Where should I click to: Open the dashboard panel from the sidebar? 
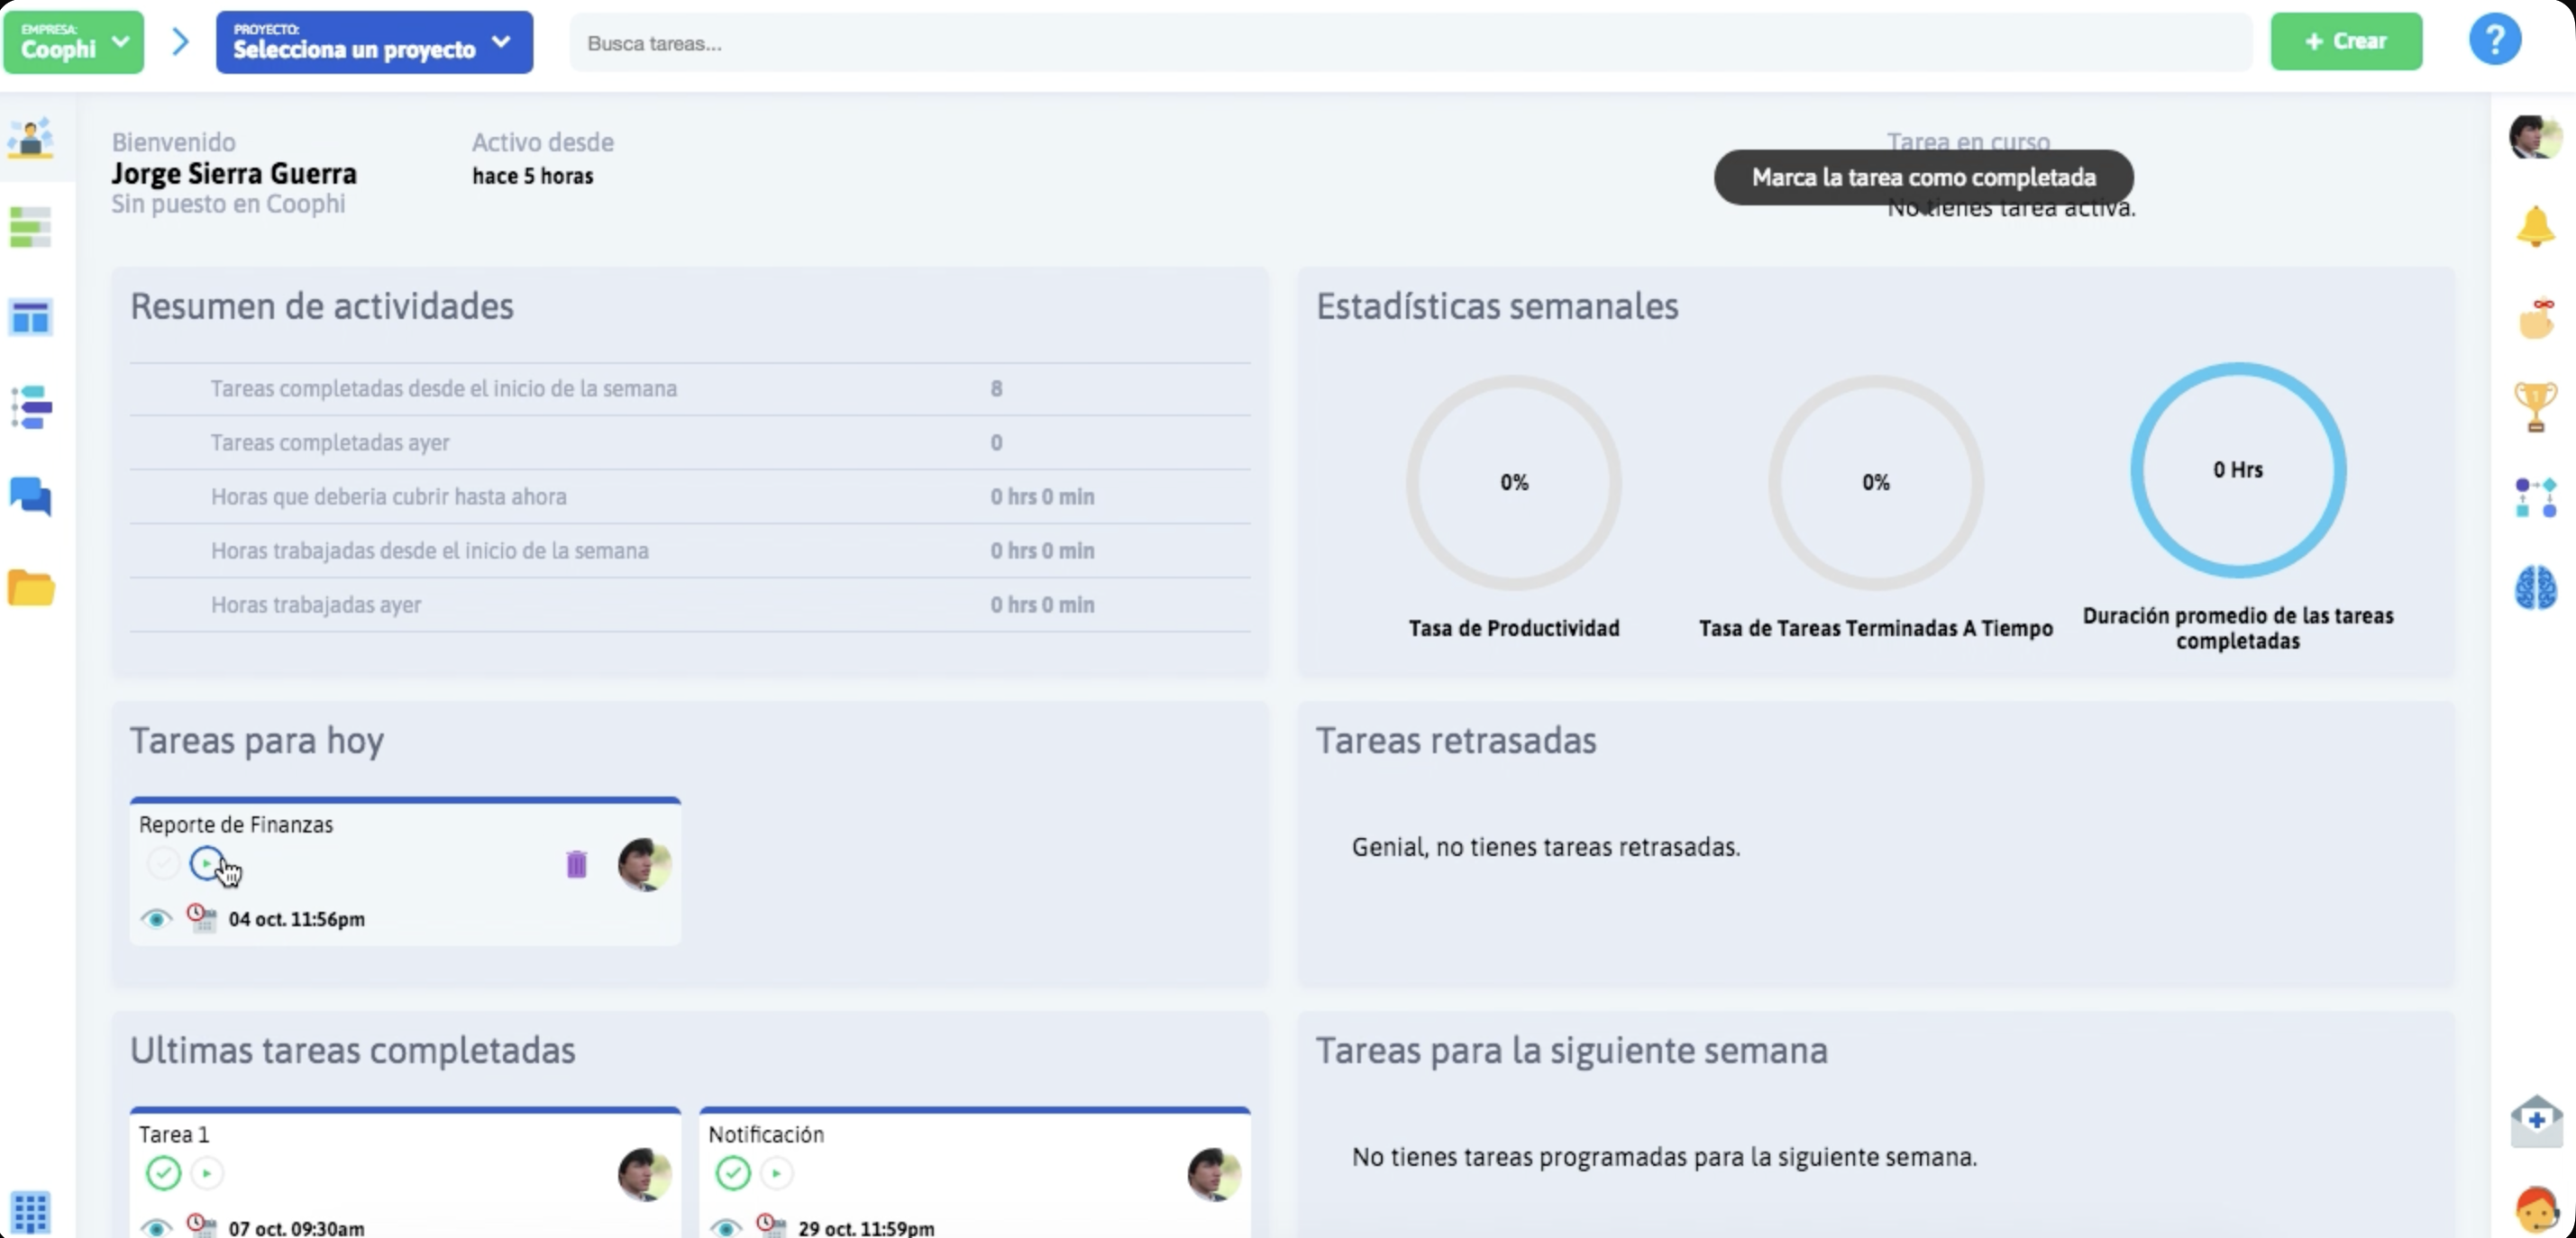click(31, 140)
